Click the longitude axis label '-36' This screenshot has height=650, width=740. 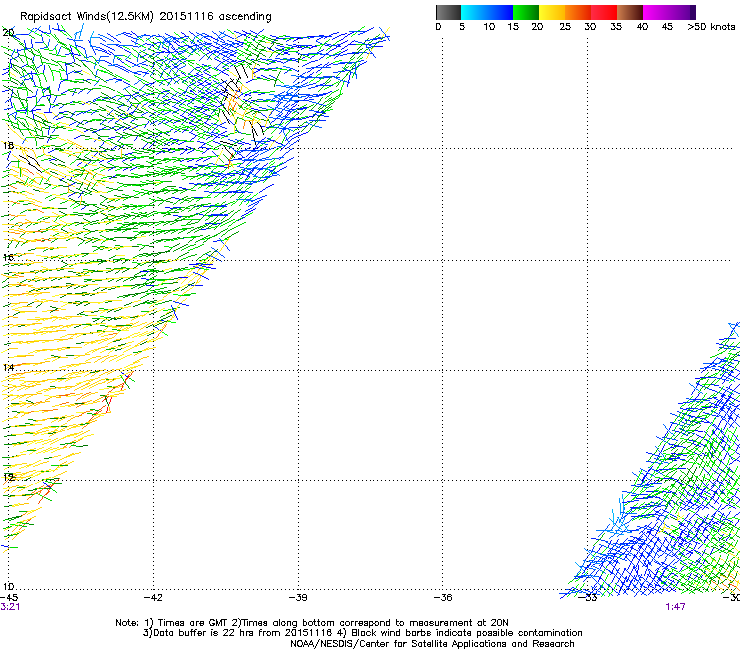pyautogui.click(x=443, y=598)
